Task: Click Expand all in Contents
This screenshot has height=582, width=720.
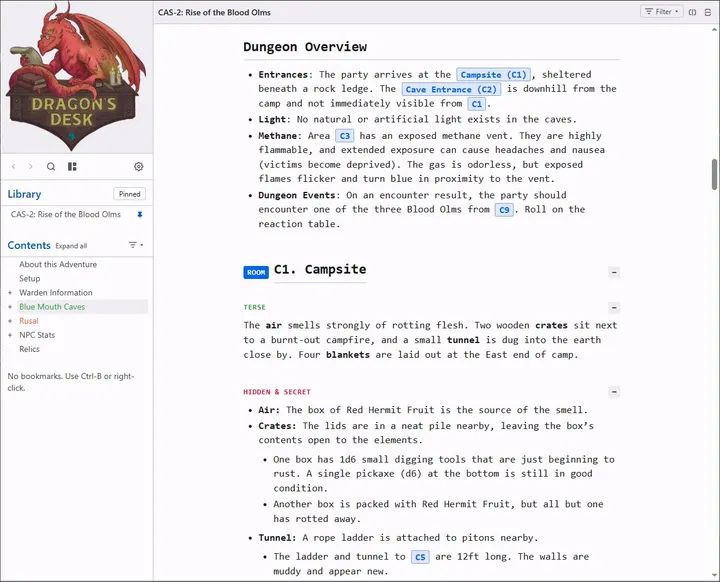Action: click(71, 246)
